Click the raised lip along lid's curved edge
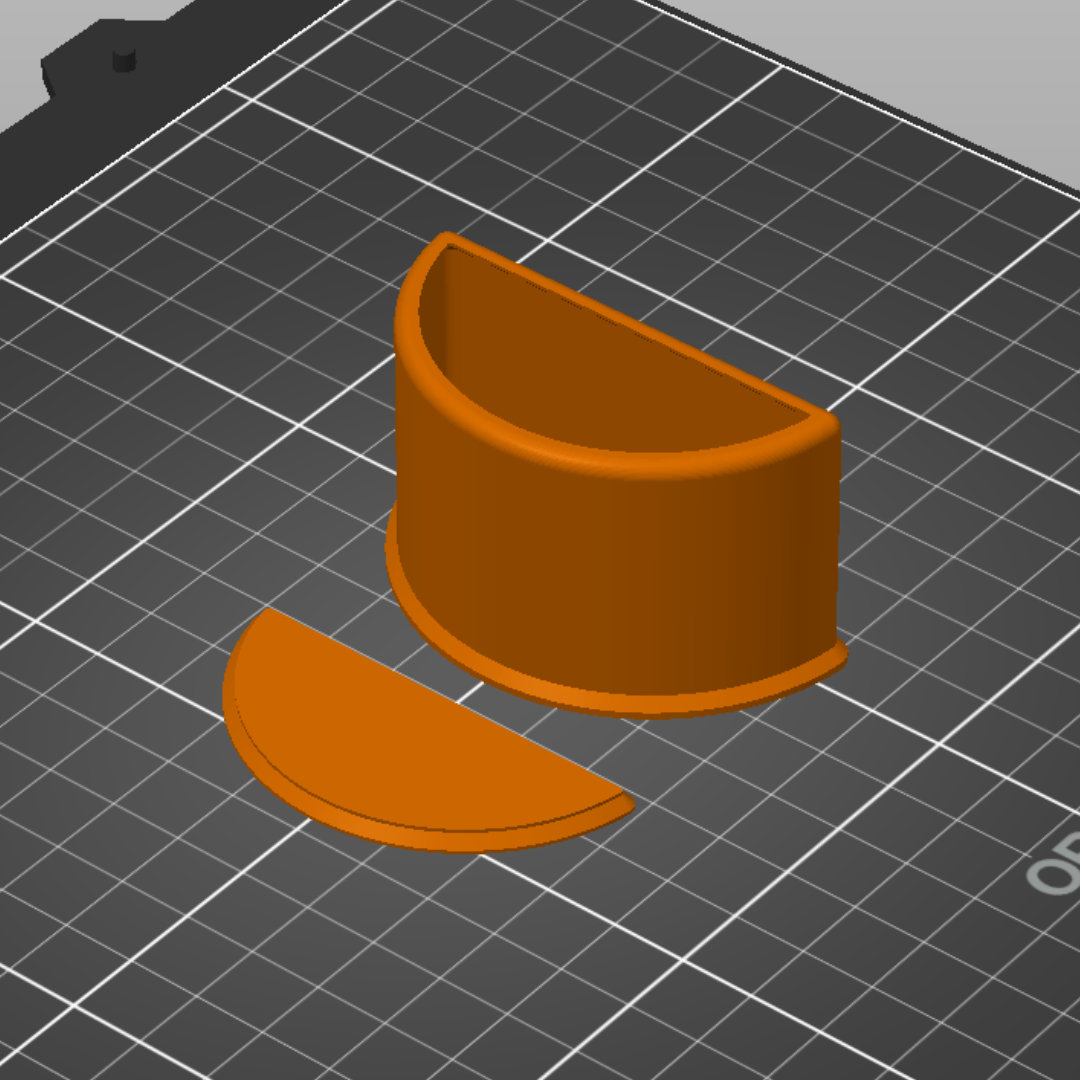The image size is (1080, 1080). [386, 827]
